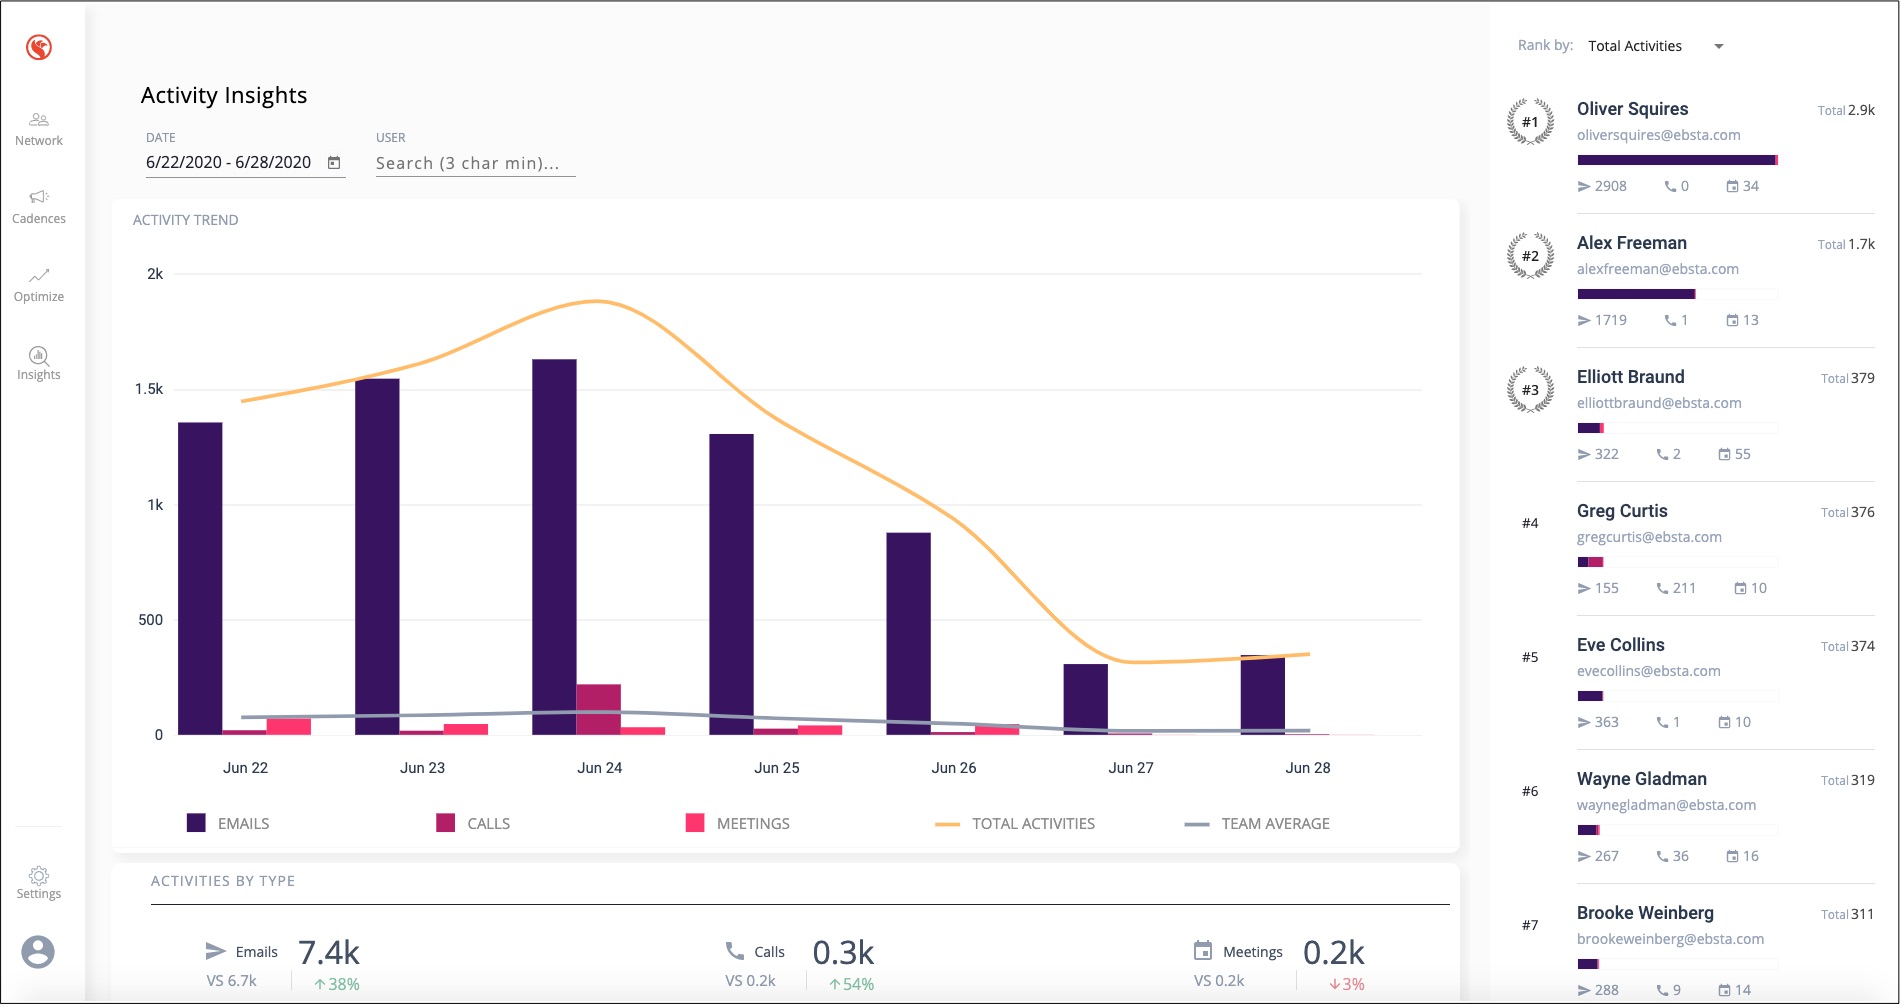Viewport: 1900px width, 1004px height.
Task: Open the date range calendar icon
Action: click(334, 163)
